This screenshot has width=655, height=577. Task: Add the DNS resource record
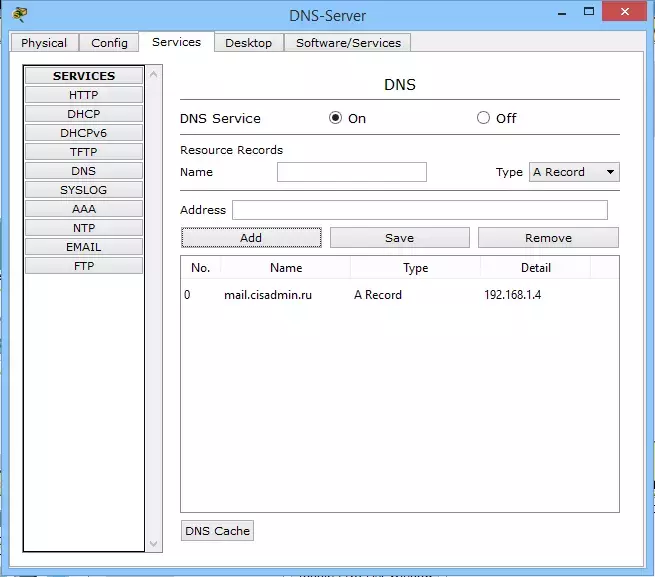251,238
